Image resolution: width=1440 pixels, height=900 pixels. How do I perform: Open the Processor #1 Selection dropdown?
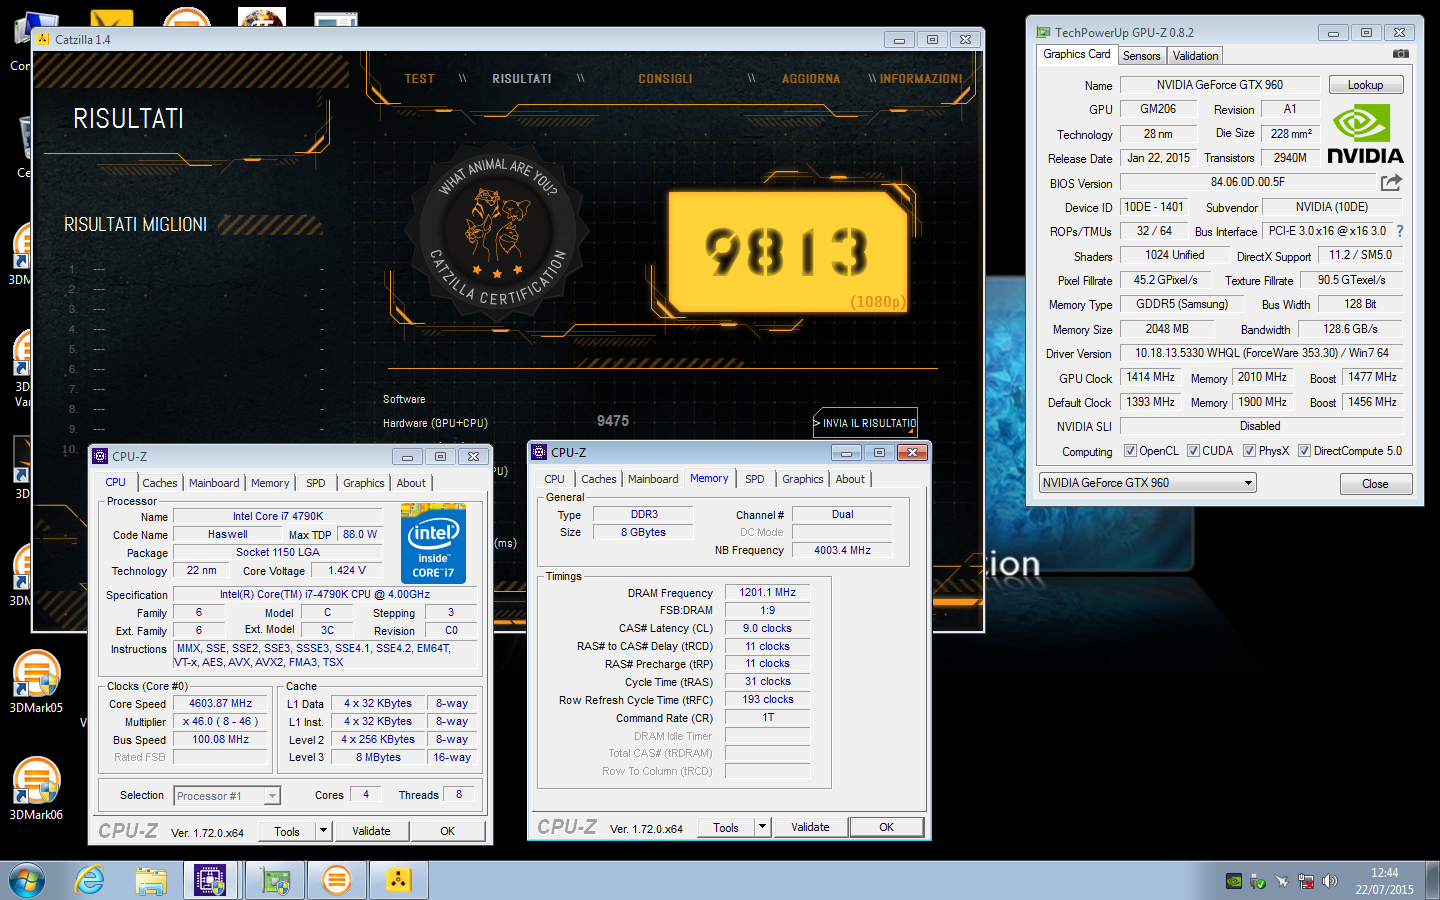pyautogui.click(x=227, y=796)
